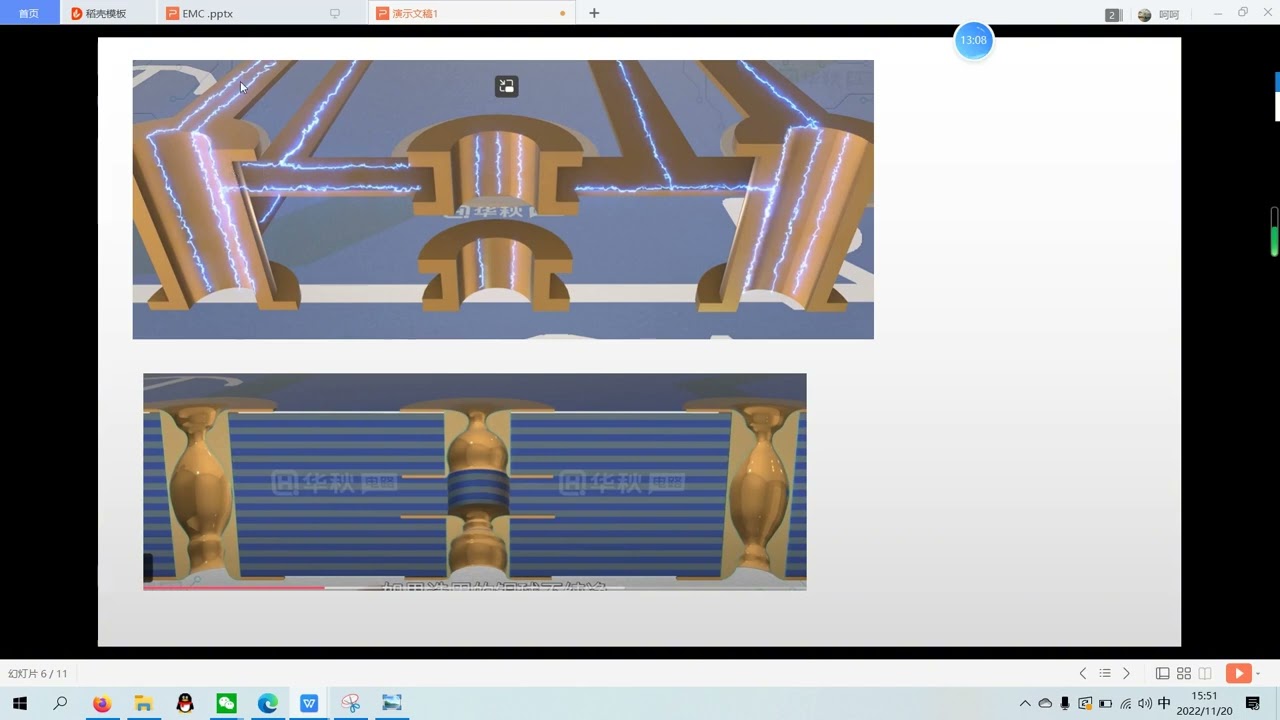The image size is (1280, 720).
Task: Expand slideshow options dropdown arrow
Action: point(1257,674)
